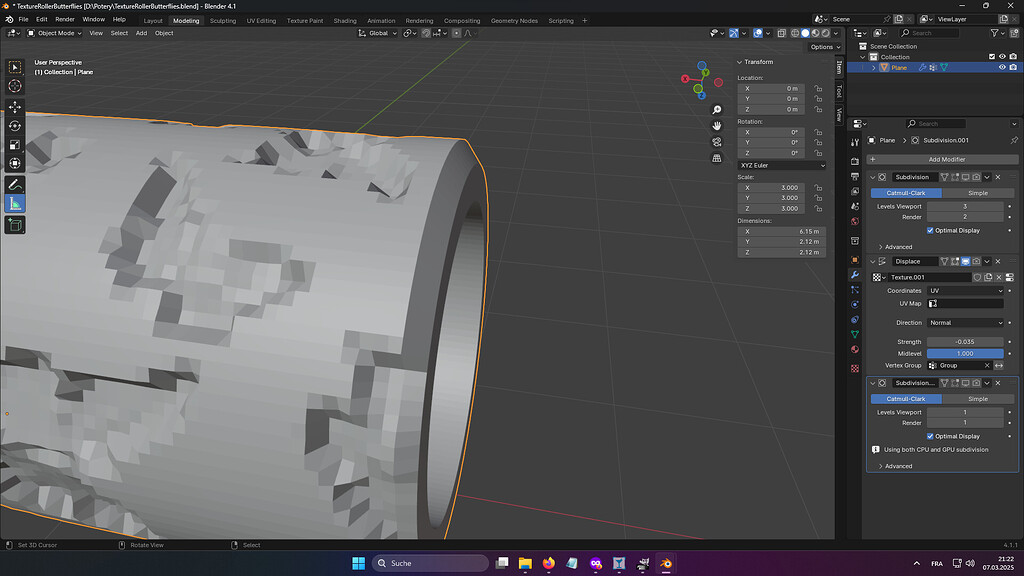Open the Modifiers properties wrench tab

click(855, 275)
